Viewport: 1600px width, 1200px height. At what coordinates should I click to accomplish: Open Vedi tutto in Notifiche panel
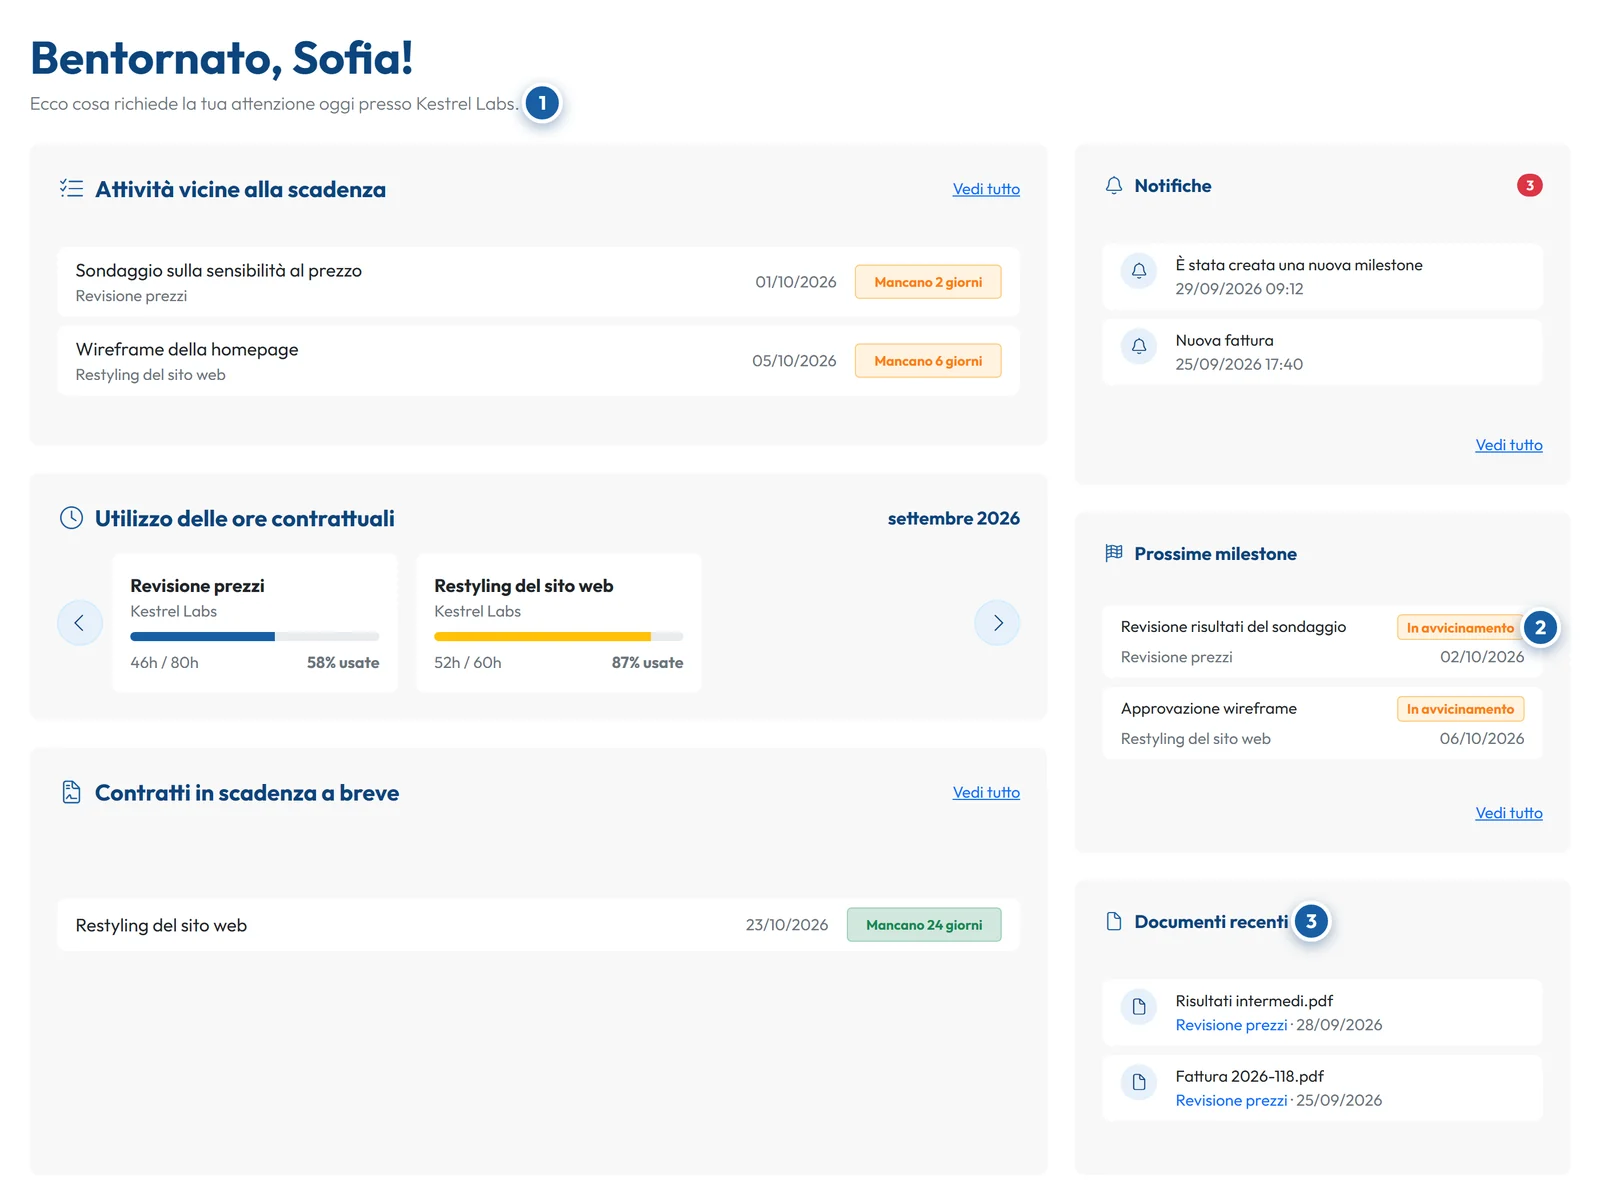pyautogui.click(x=1508, y=445)
